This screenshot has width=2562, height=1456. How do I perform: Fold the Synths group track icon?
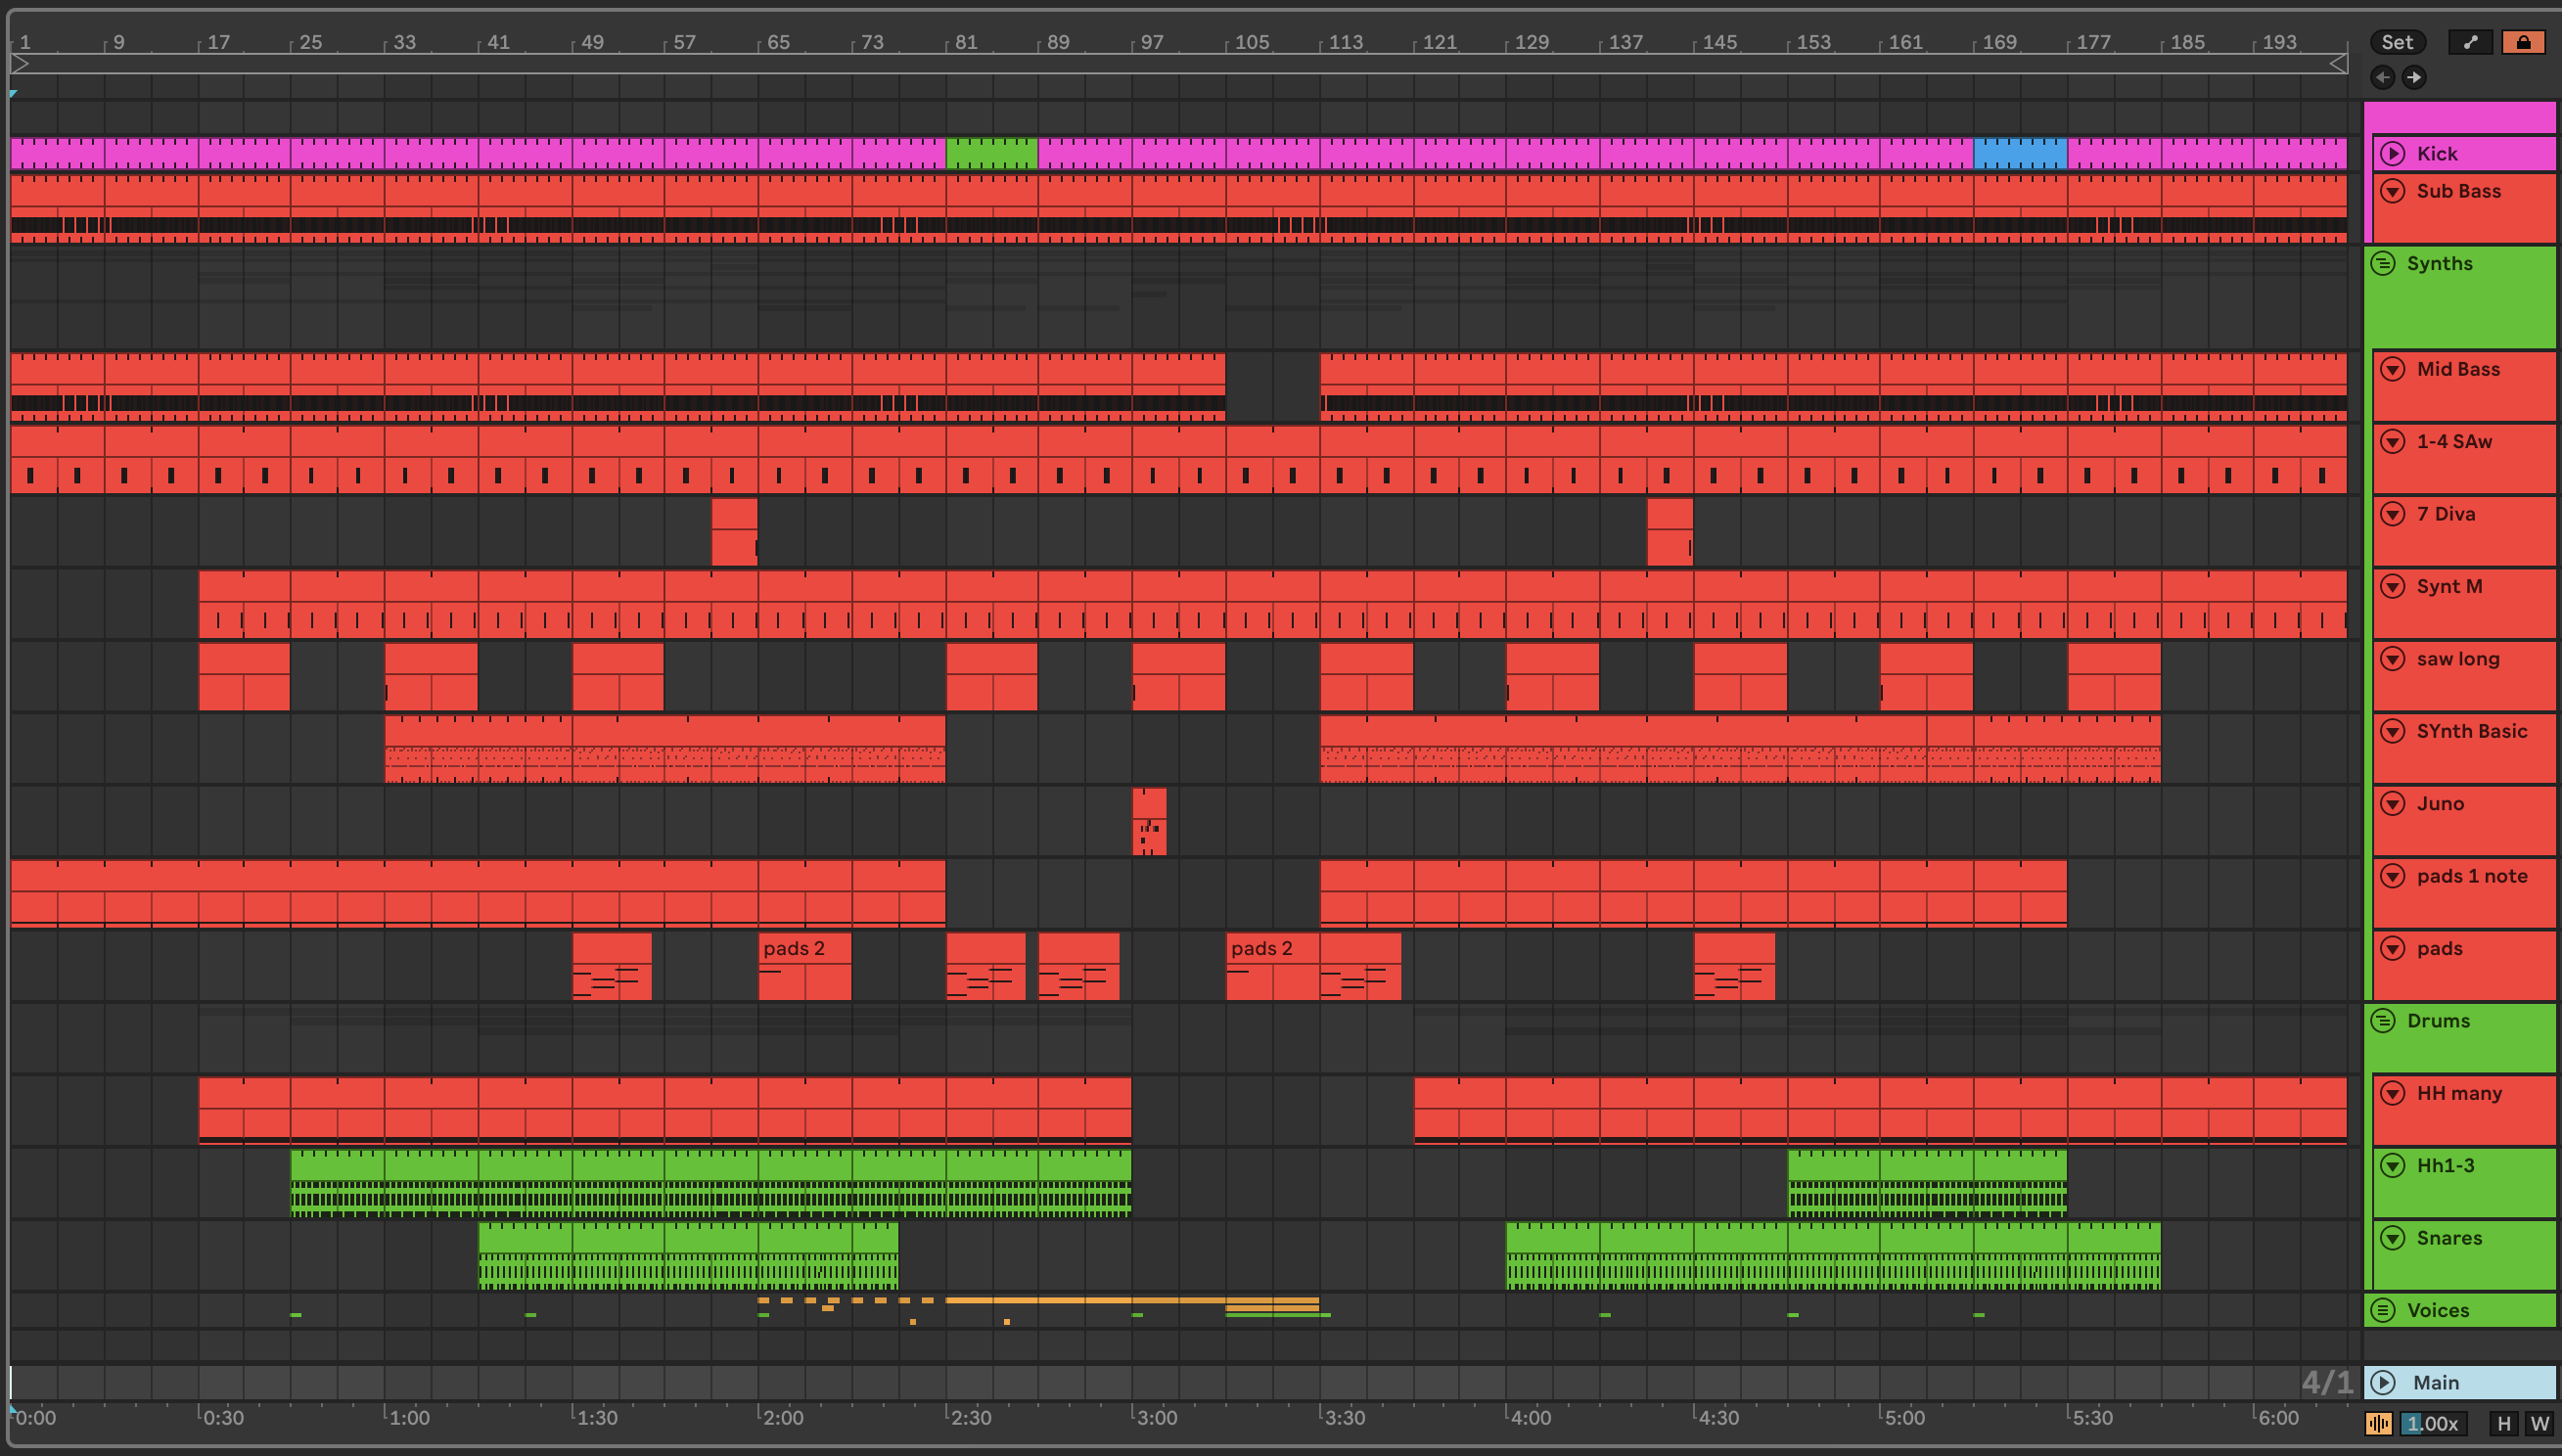tap(2384, 263)
